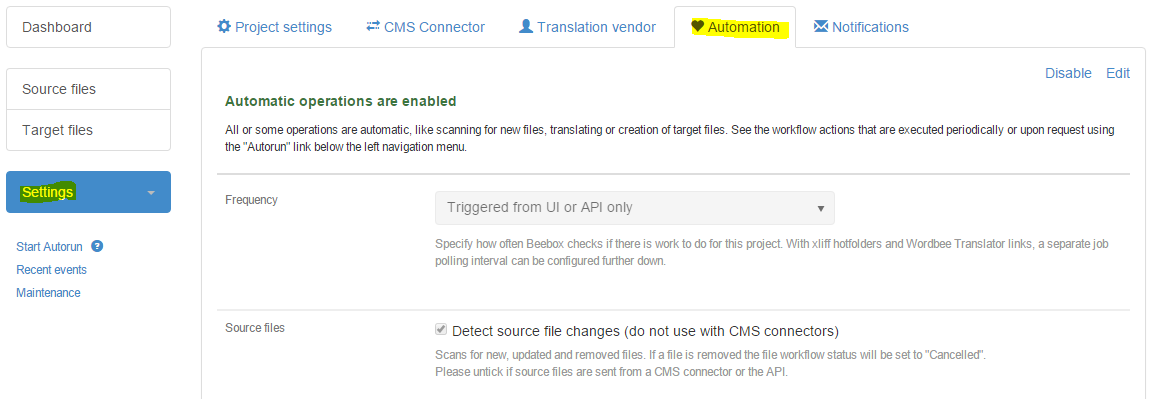Click the person icon on Translation vendor tab
1152x399 pixels.
click(525, 26)
